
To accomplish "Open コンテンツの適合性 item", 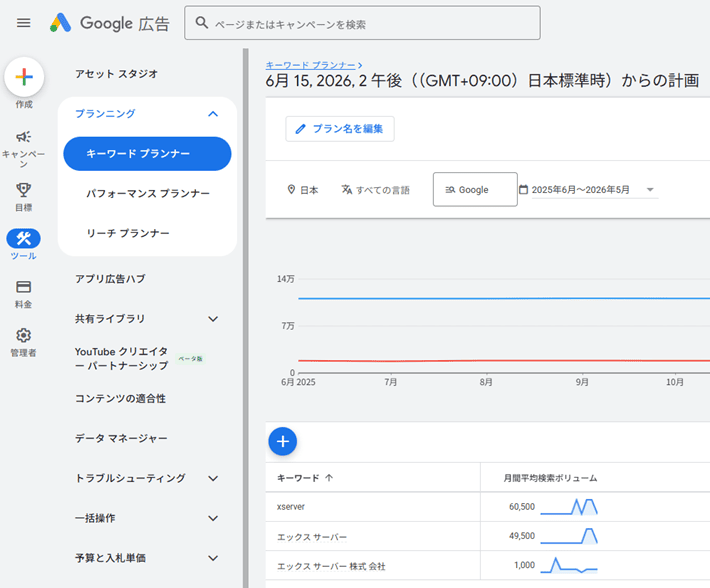I will 120,399.
